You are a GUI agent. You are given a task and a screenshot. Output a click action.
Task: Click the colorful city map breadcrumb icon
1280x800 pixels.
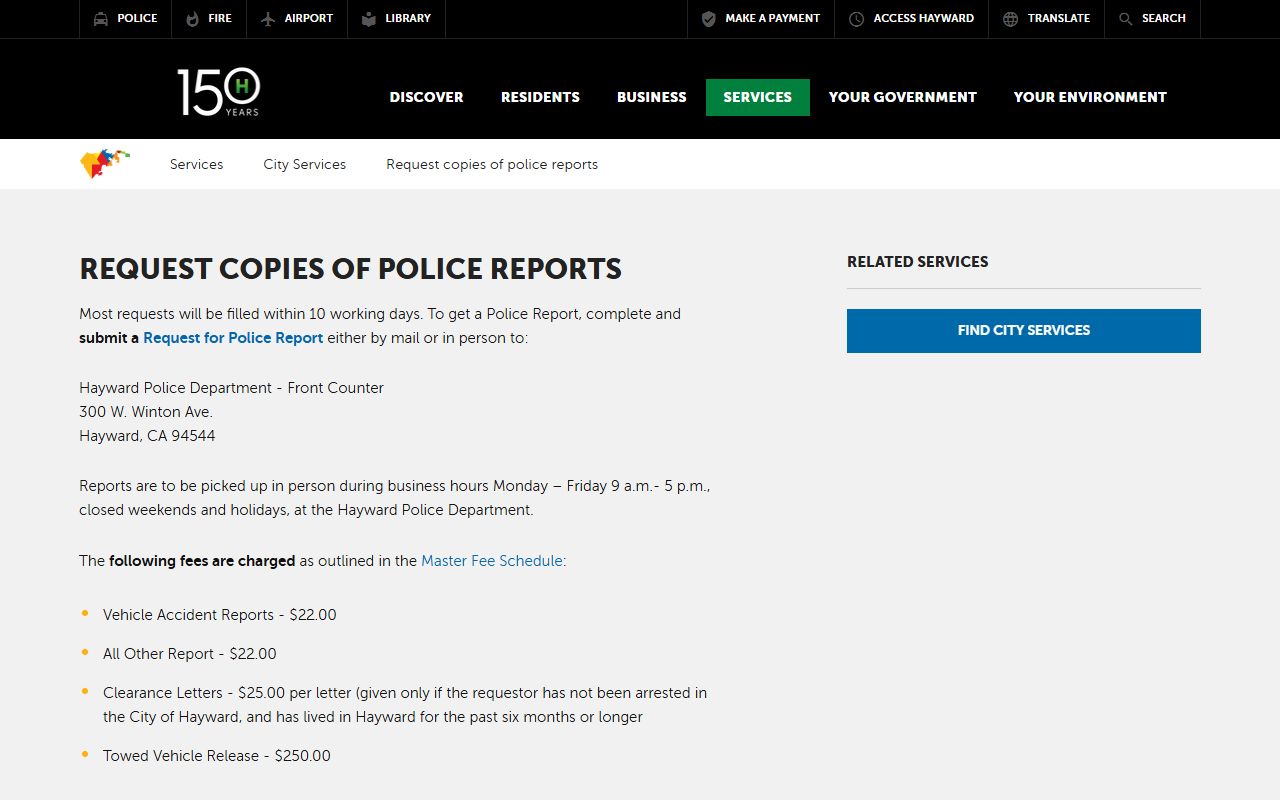(x=105, y=163)
